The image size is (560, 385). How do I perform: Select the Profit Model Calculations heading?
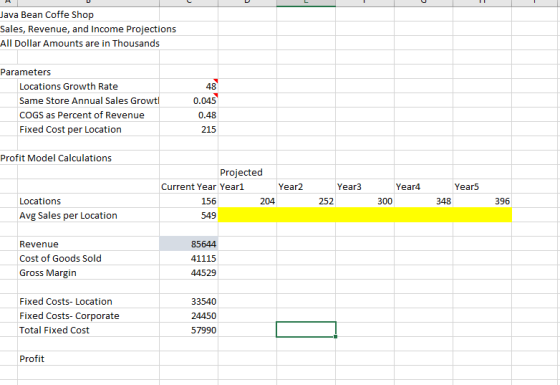[56, 158]
